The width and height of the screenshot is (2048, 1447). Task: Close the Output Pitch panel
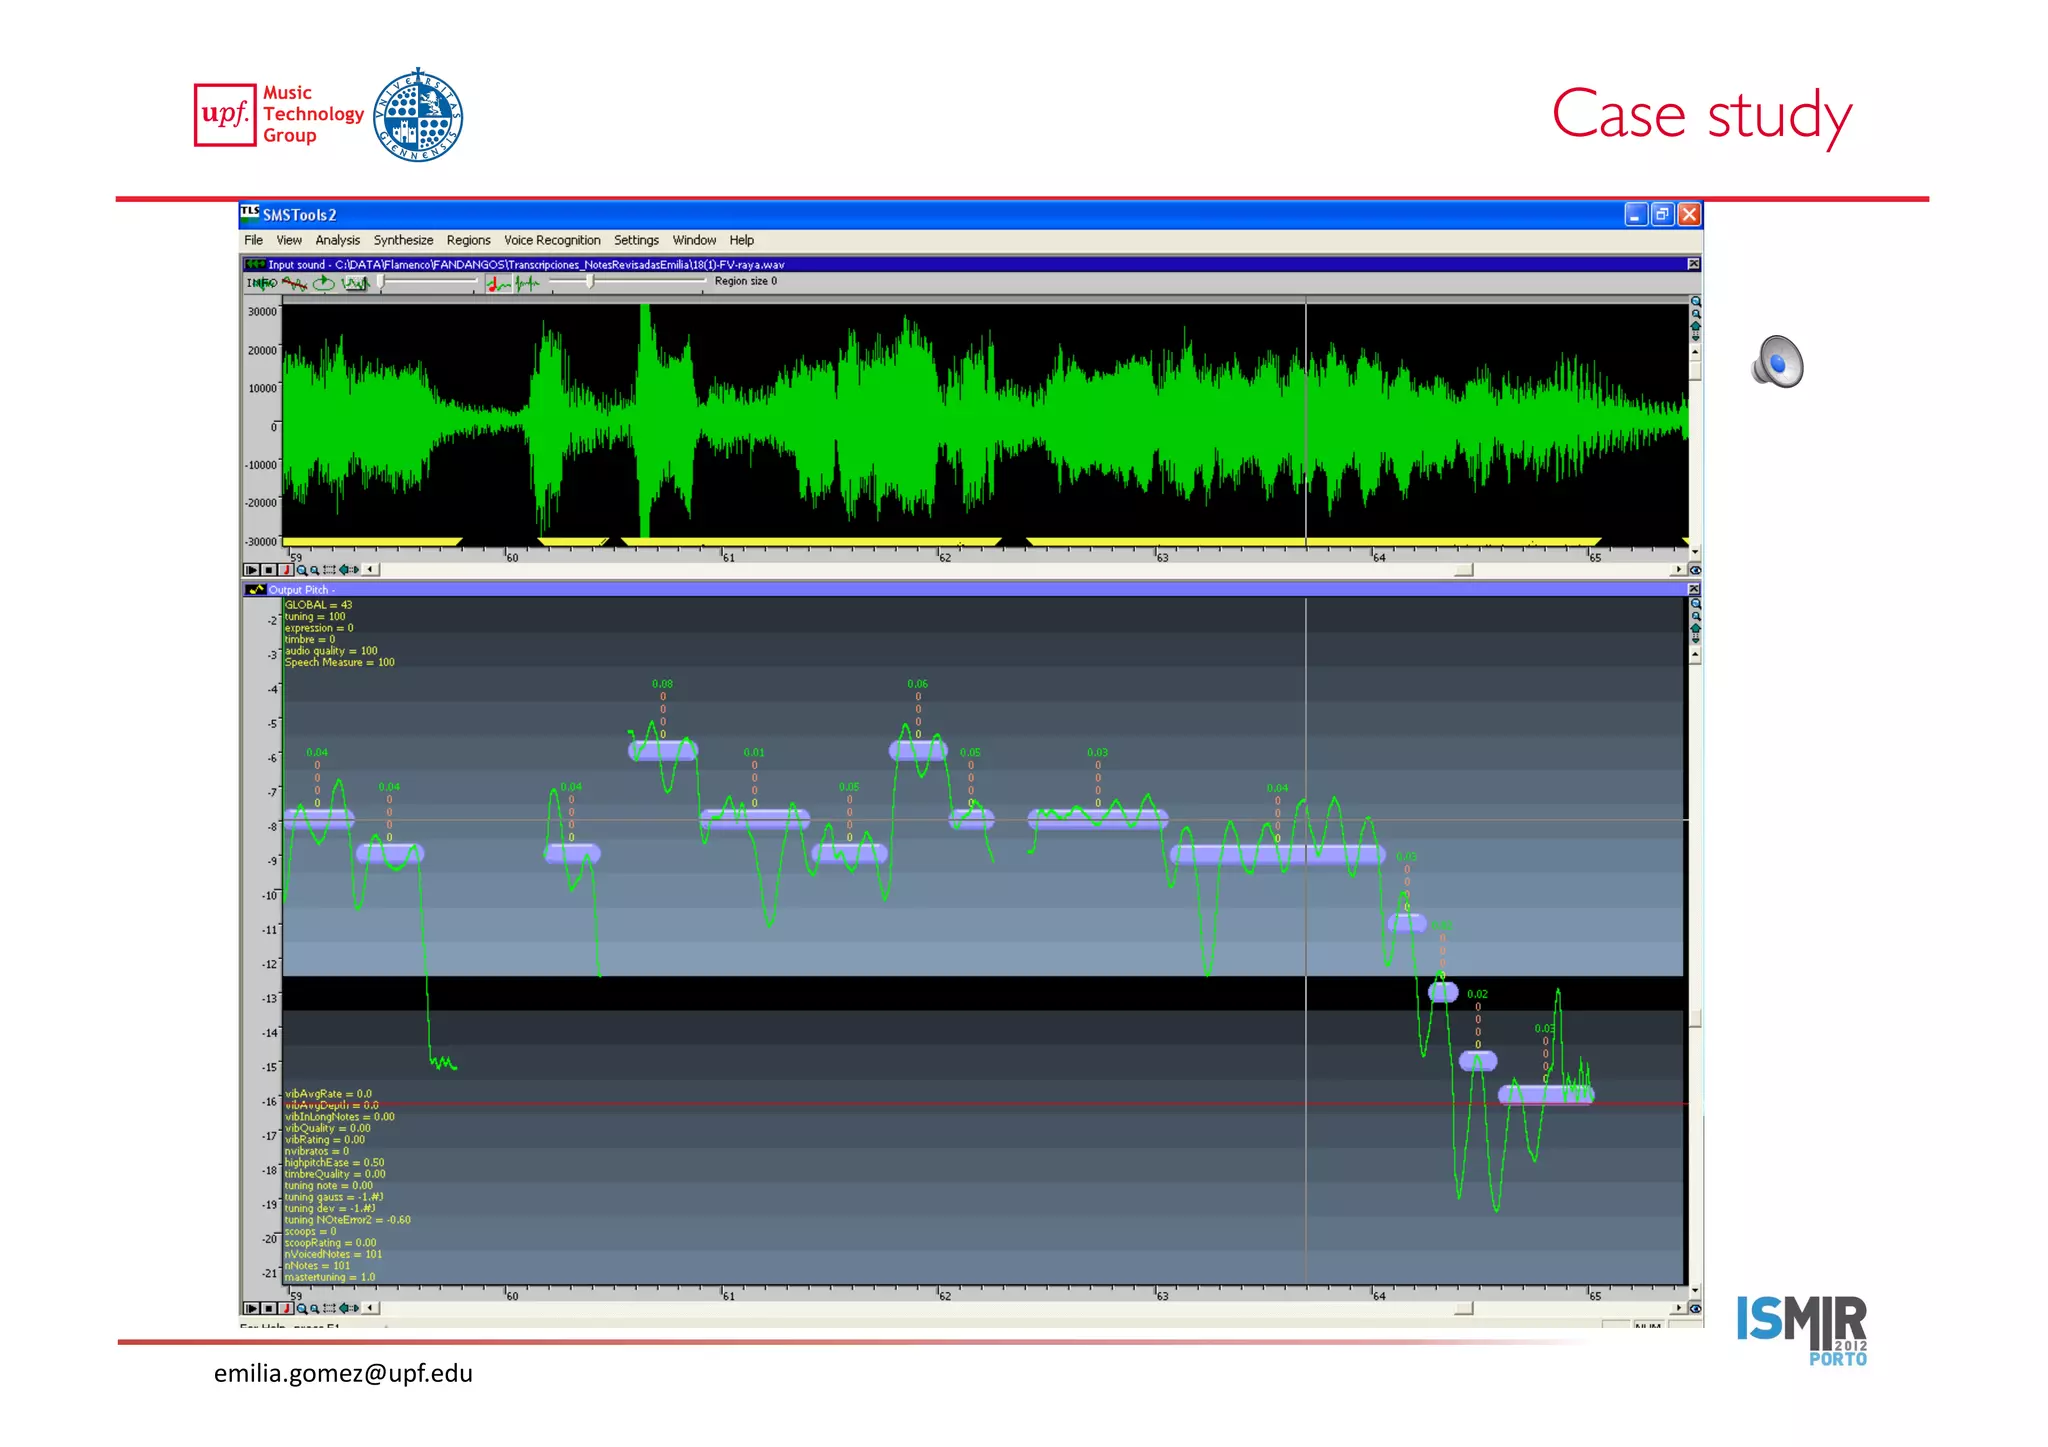(x=1694, y=590)
